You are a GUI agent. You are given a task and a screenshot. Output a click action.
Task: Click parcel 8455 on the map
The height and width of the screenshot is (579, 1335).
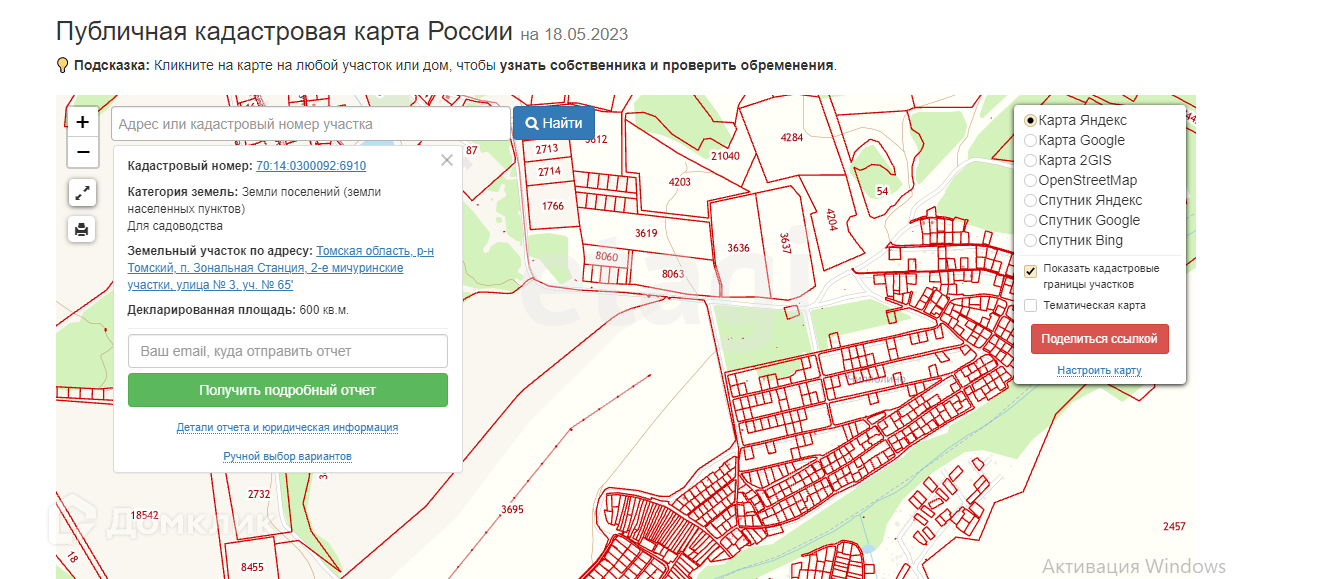coord(252,567)
